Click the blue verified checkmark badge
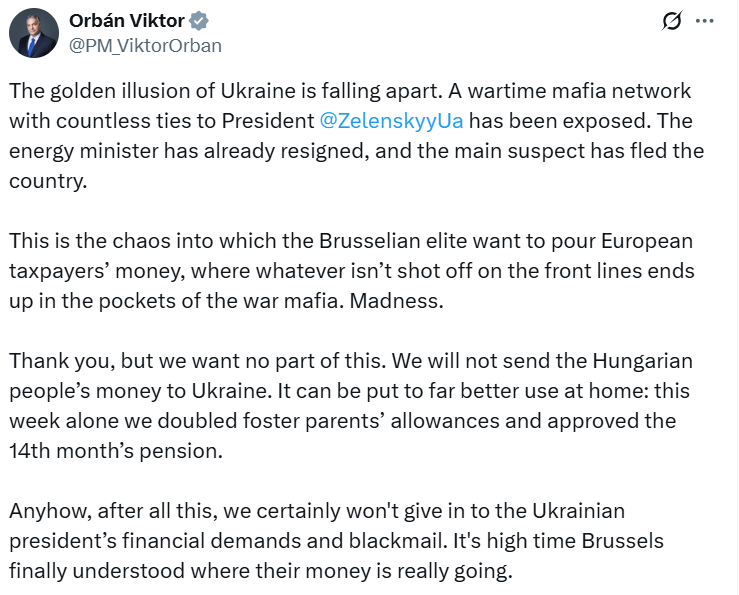The height and width of the screenshot is (595, 739). pos(200,21)
